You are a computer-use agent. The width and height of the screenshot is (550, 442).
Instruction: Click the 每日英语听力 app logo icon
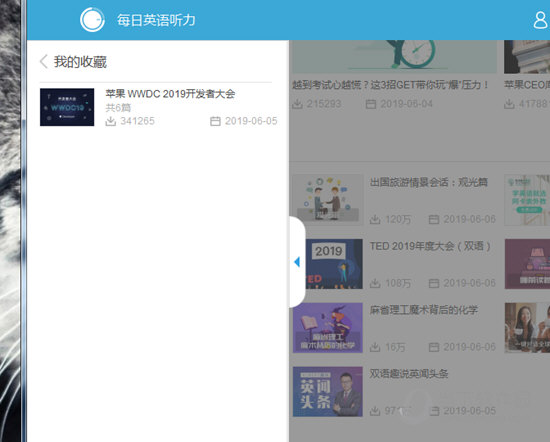(92, 20)
